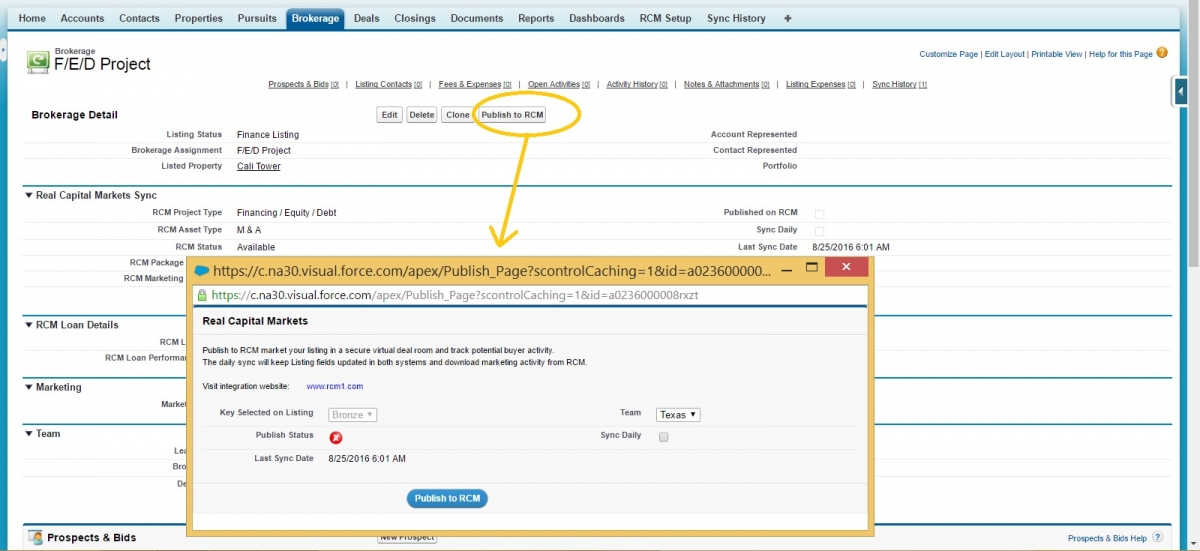This screenshot has width=1200, height=551.
Task: Click the plus tab to show all tabs
Action: pyautogui.click(x=788, y=18)
